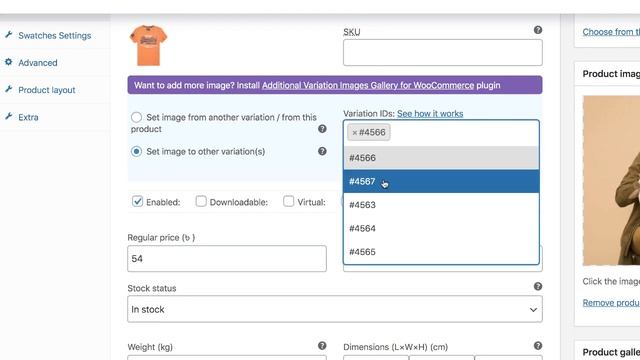Open the Product layout tab
The height and width of the screenshot is (360, 640).
coord(47,90)
